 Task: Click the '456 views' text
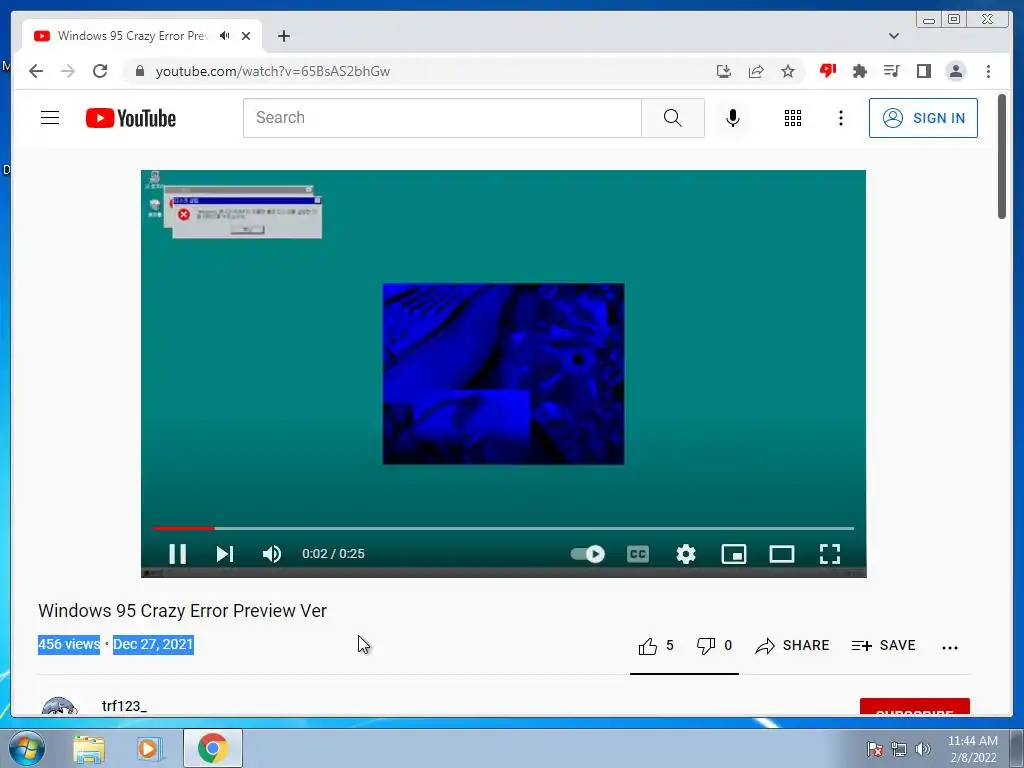(x=69, y=645)
